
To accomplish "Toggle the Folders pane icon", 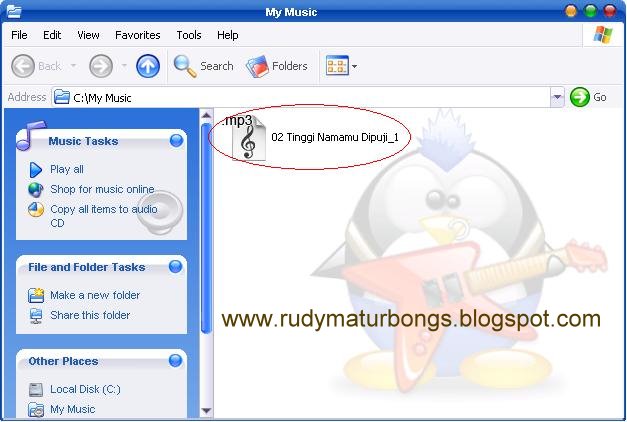I will click(x=257, y=66).
